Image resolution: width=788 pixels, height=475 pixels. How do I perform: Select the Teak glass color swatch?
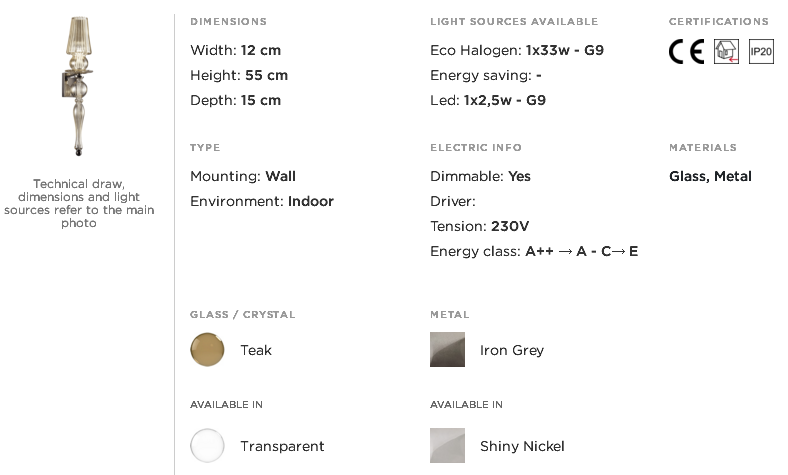[x=207, y=349]
